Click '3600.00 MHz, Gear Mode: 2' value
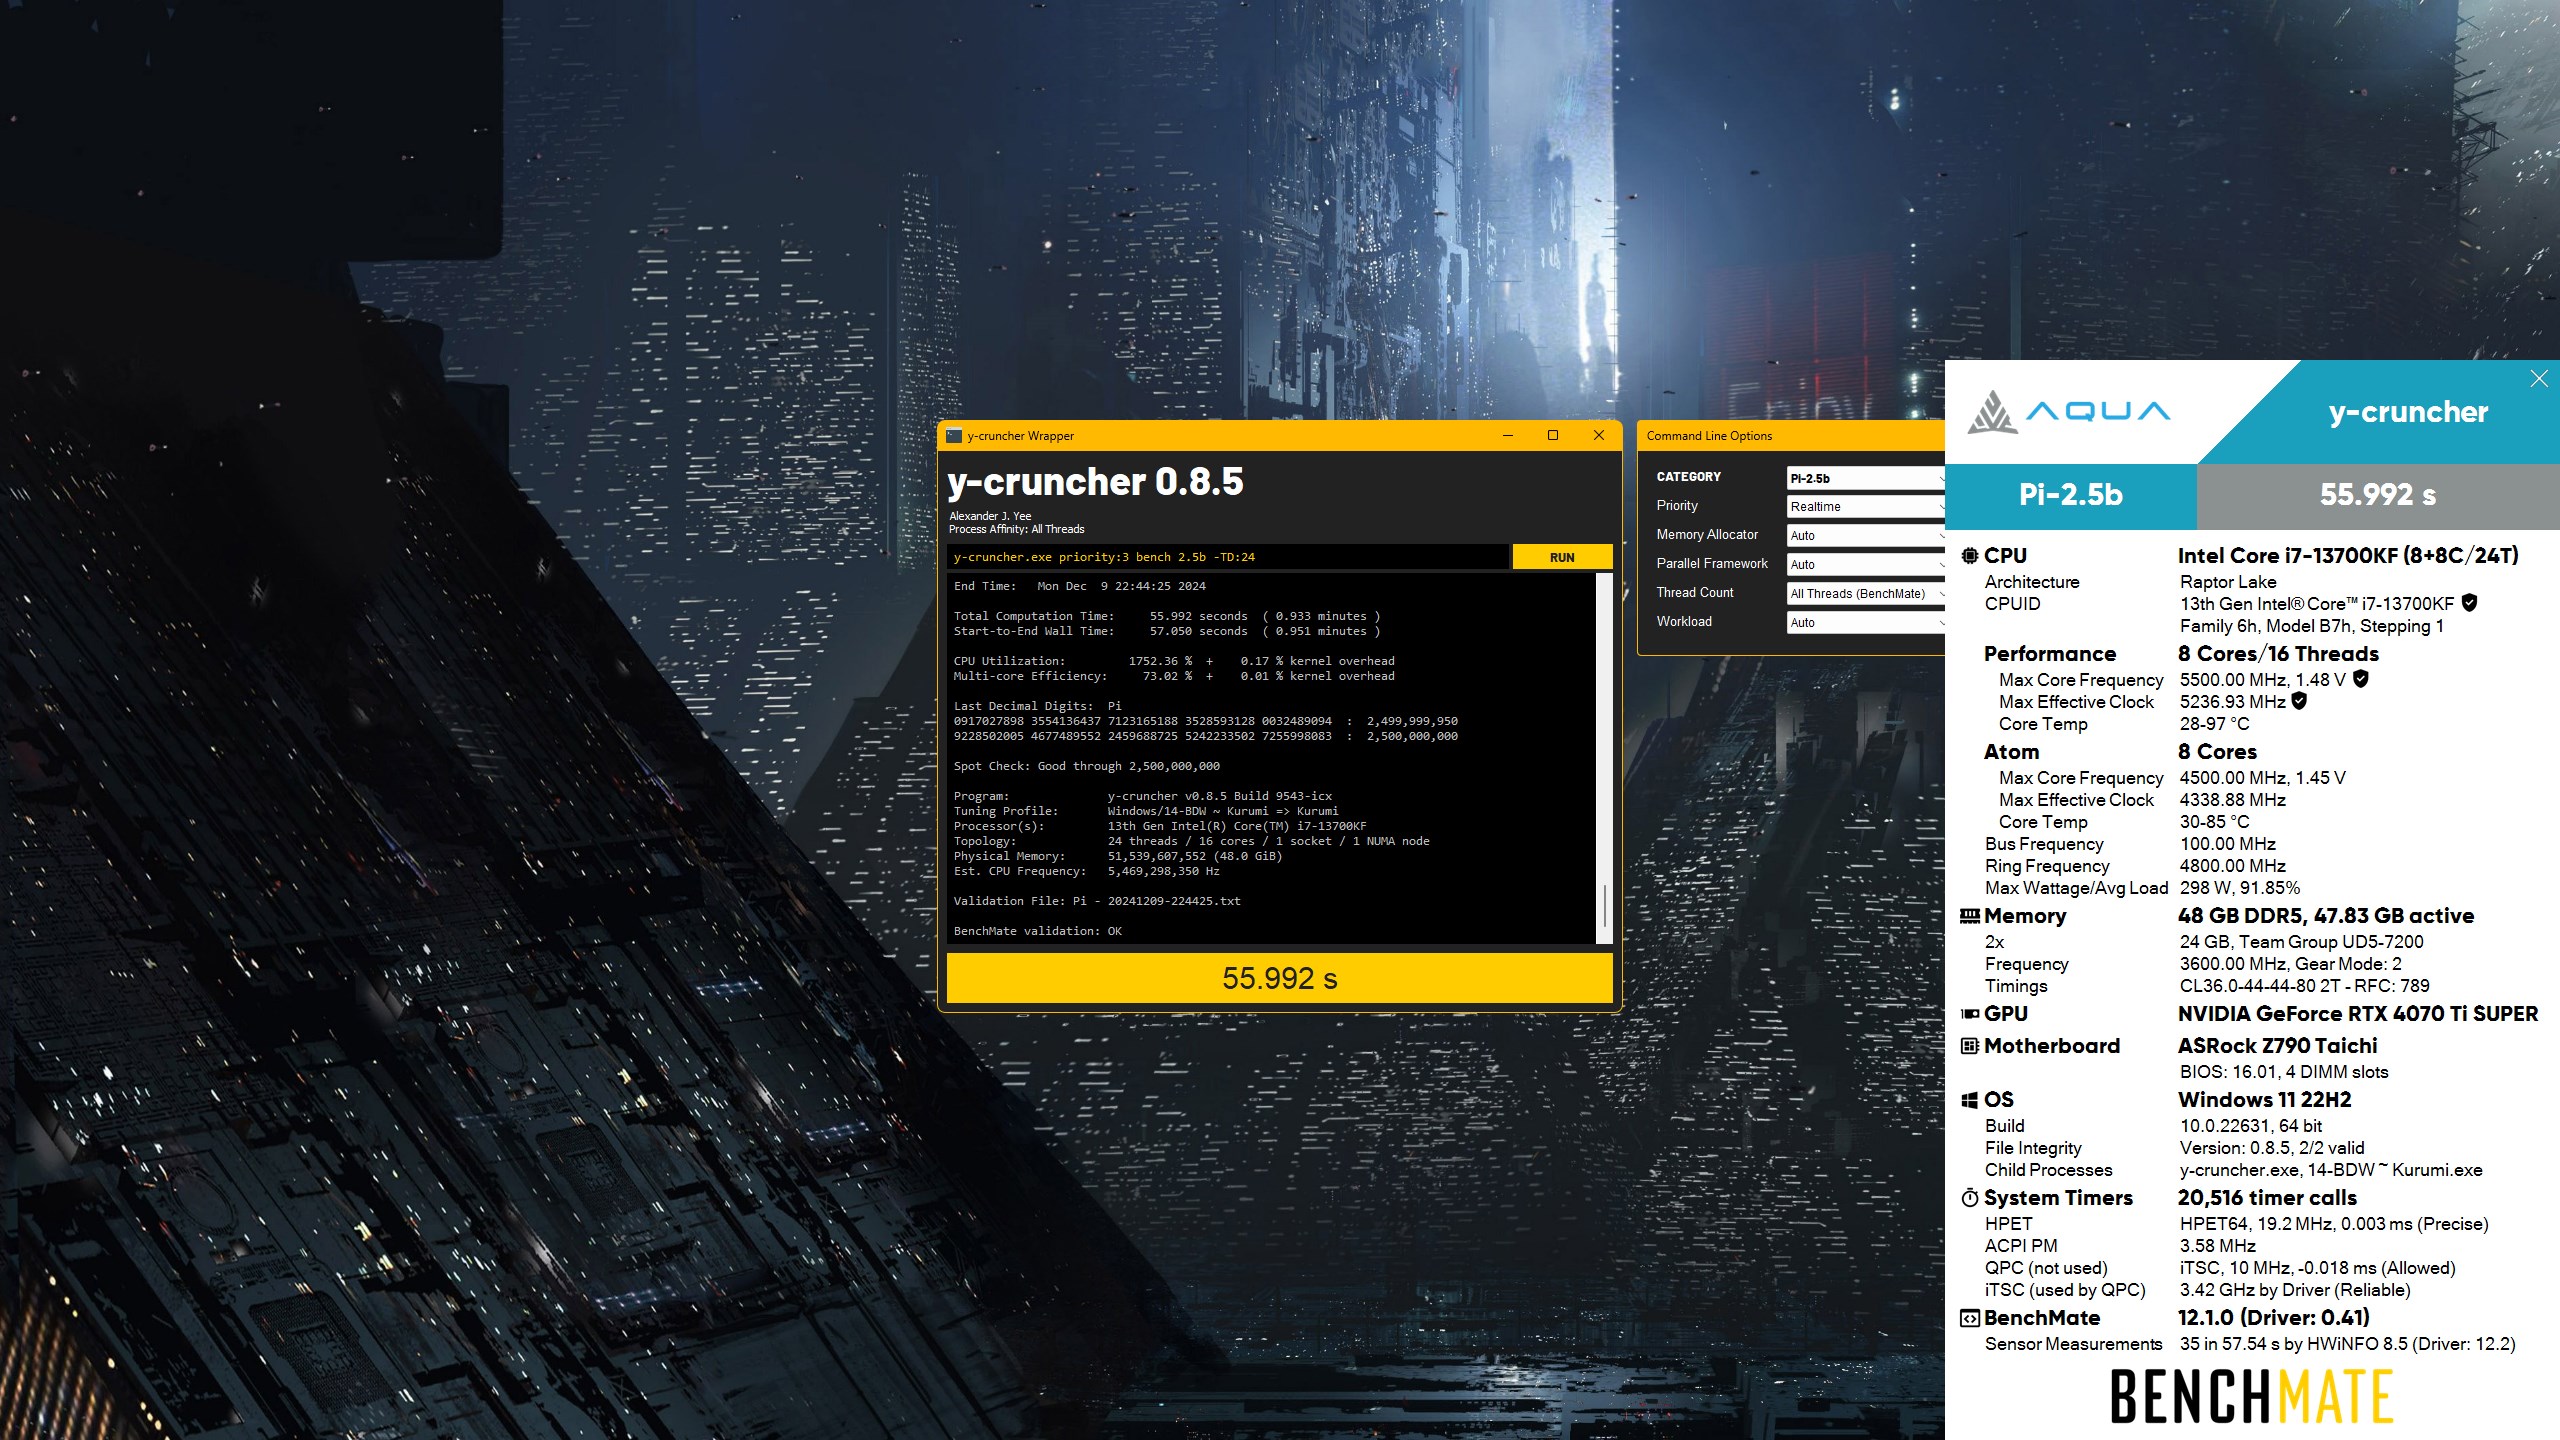The height and width of the screenshot is (1440, 2560). click(x=2291, y=964)
